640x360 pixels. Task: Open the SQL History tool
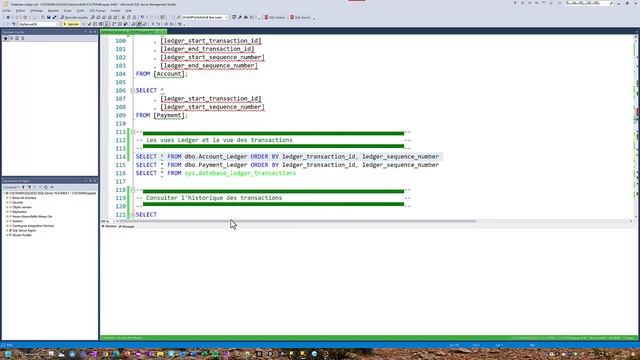click(x=275, y=18)
